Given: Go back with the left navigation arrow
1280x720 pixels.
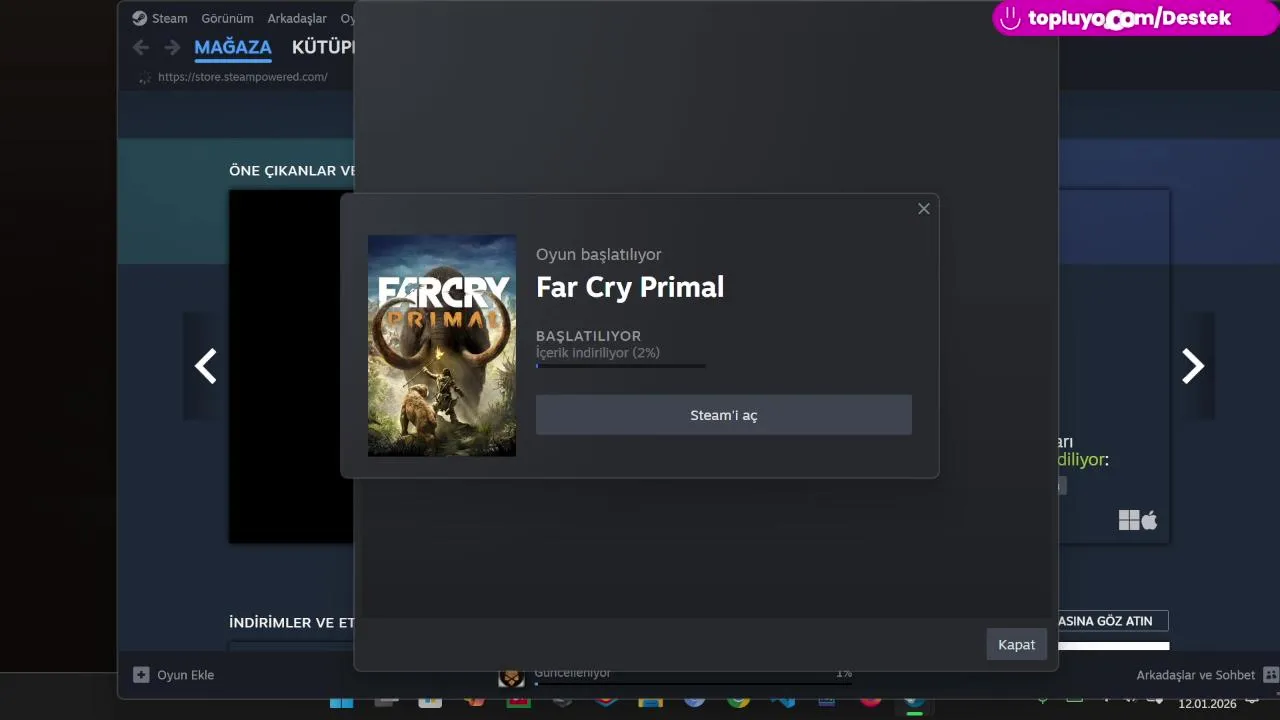Looking at the screenshot, I should click(x=141, y=47).
